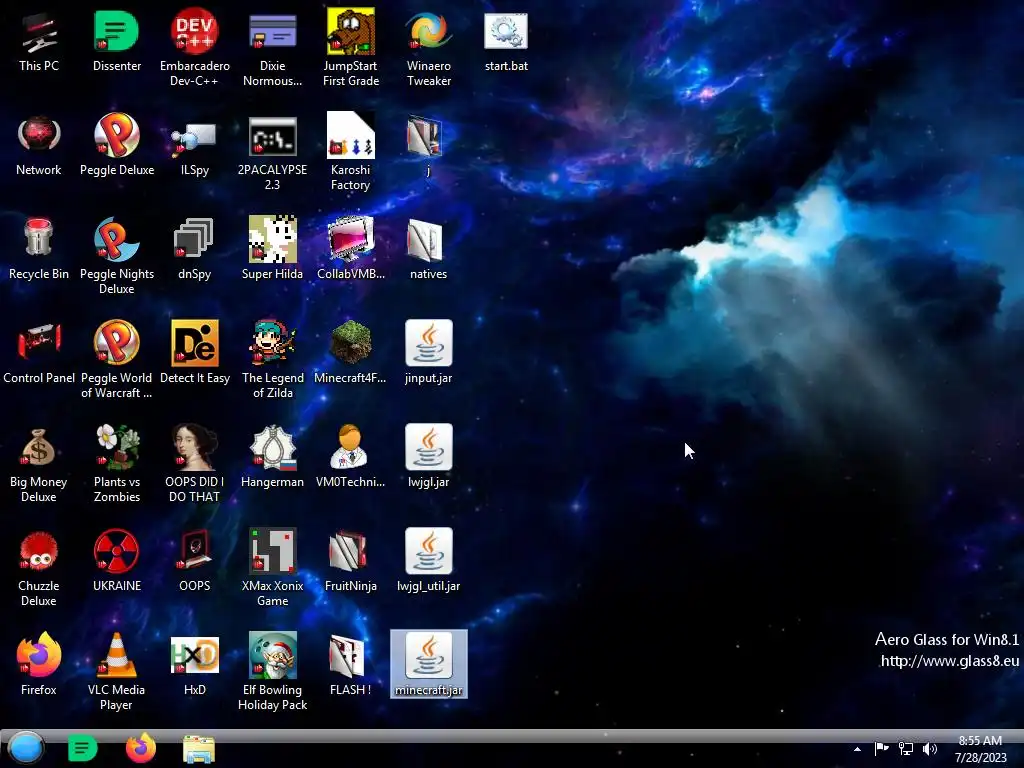Viewport: 1024px width, 768px height.
Task: Open the volume speaker tray icon
Action: coord(930,748)
